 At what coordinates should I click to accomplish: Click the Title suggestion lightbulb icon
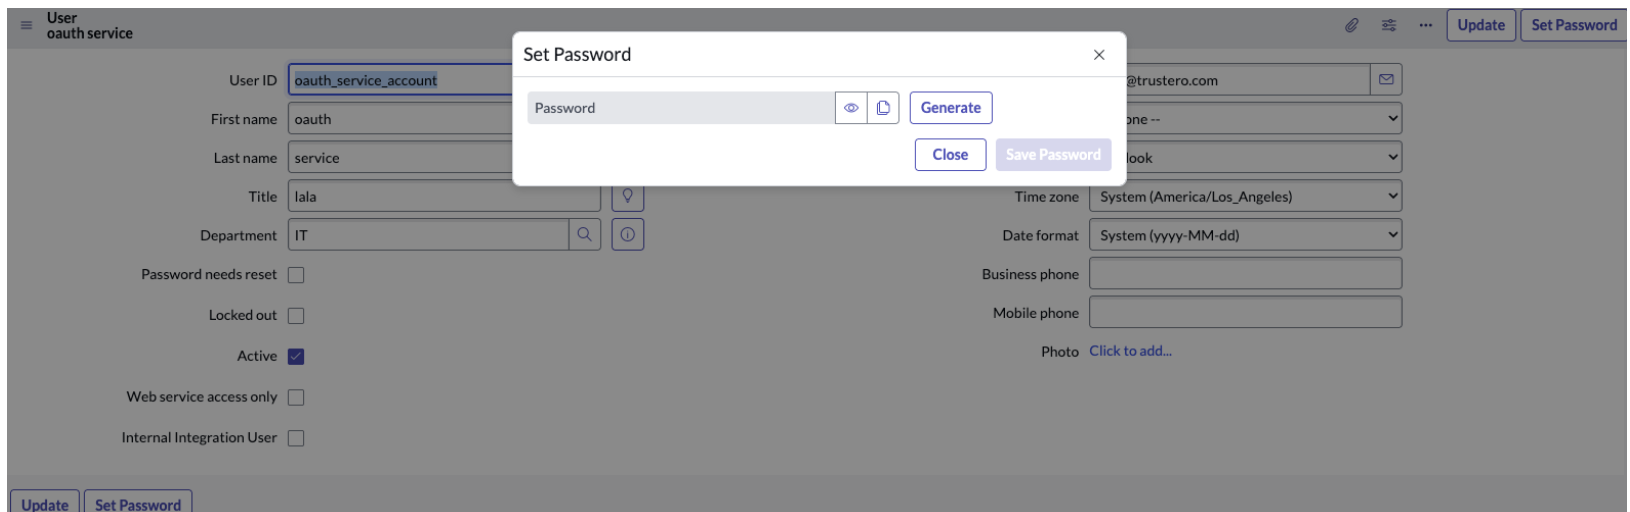(628, 196)
